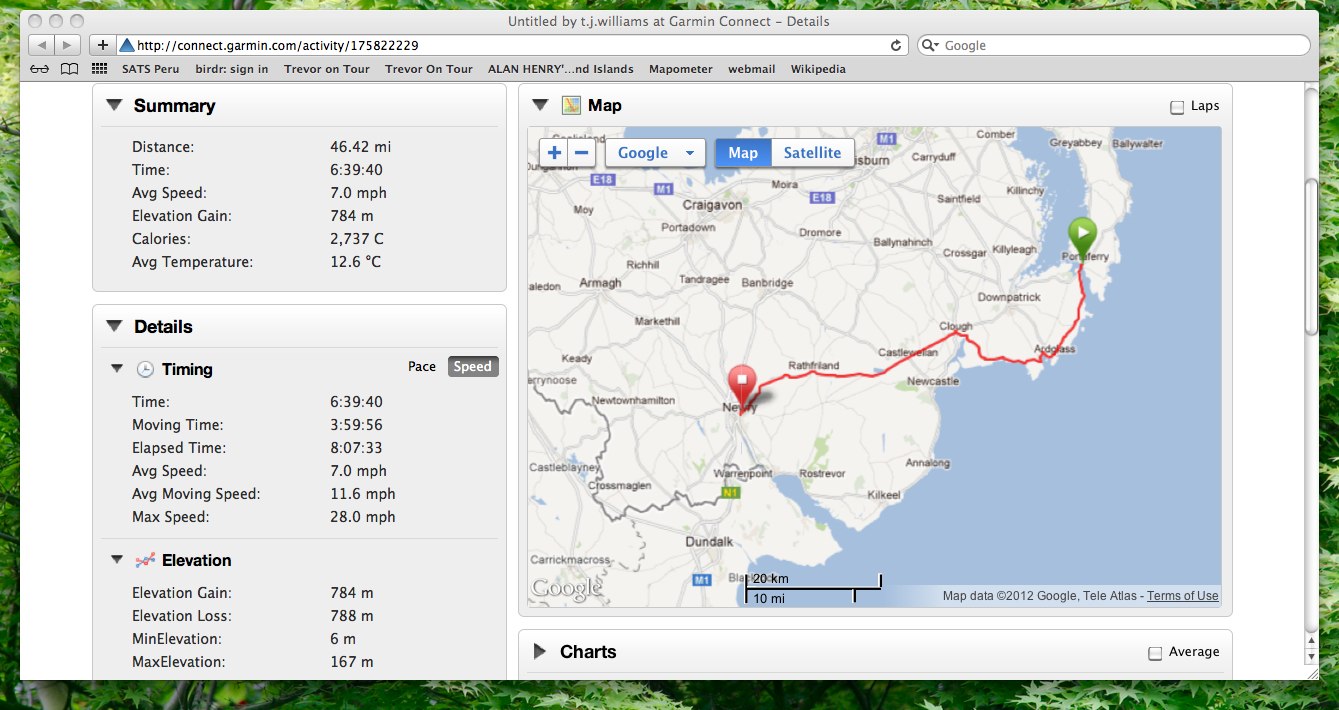The width and height of the screenshot is (1339, 710).
Task: Click the add bookmark plus button
Action: (x=102, y=45)
